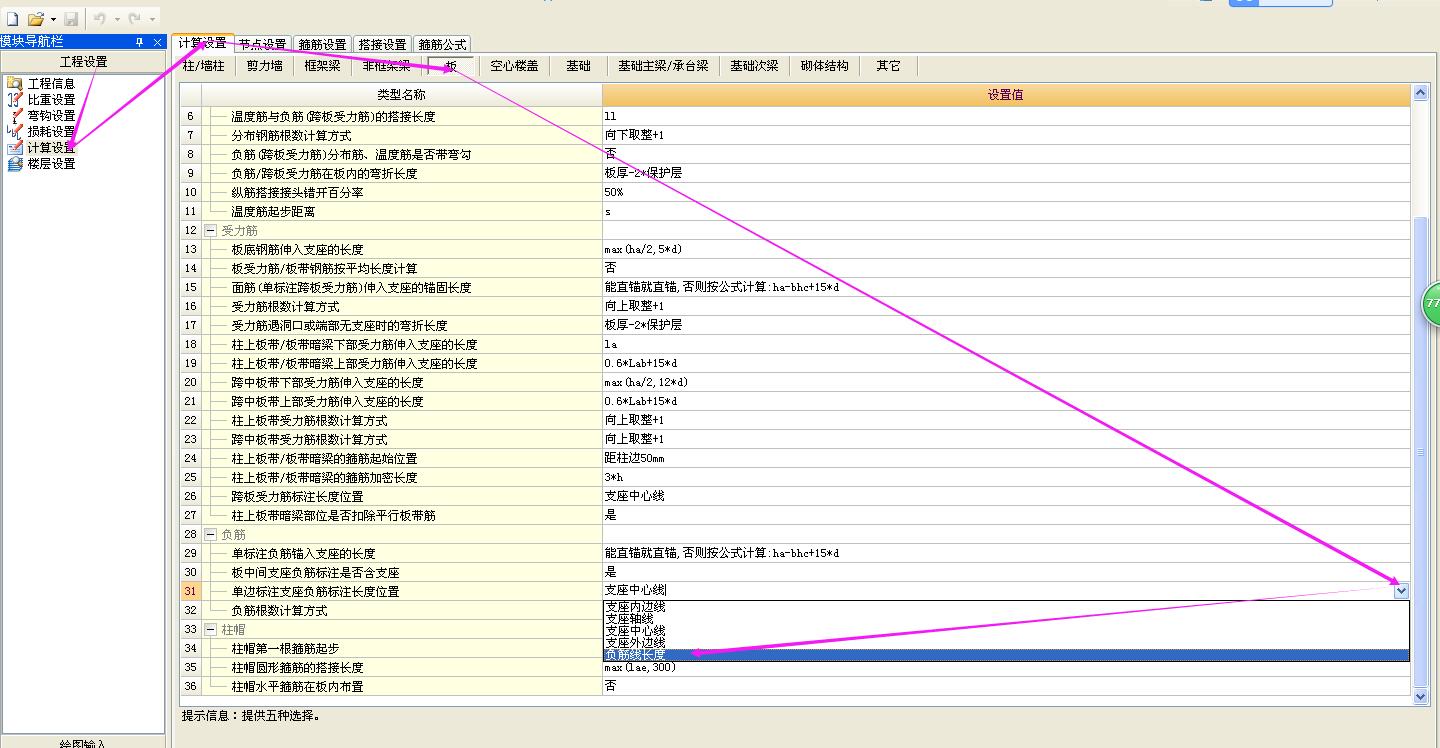This screenshot has height=748, width=1440.
Task: Click the 距柱边50mm value cell
Action: pos(1006,458)
